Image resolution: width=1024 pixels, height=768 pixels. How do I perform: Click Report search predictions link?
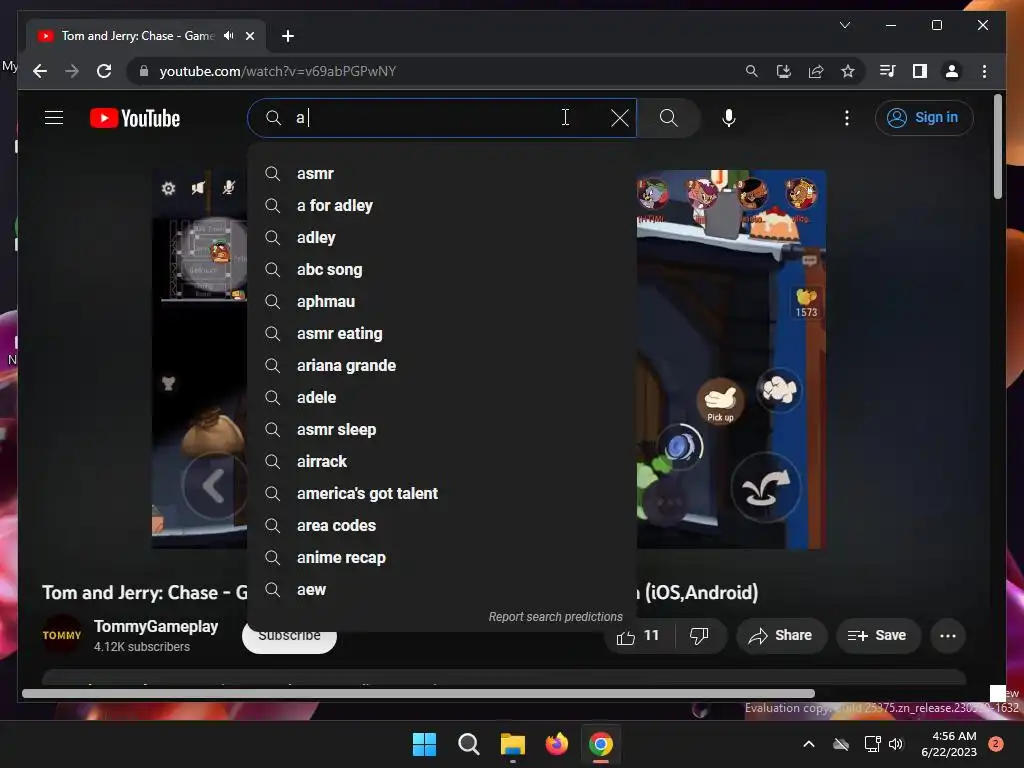pos(555,616)
